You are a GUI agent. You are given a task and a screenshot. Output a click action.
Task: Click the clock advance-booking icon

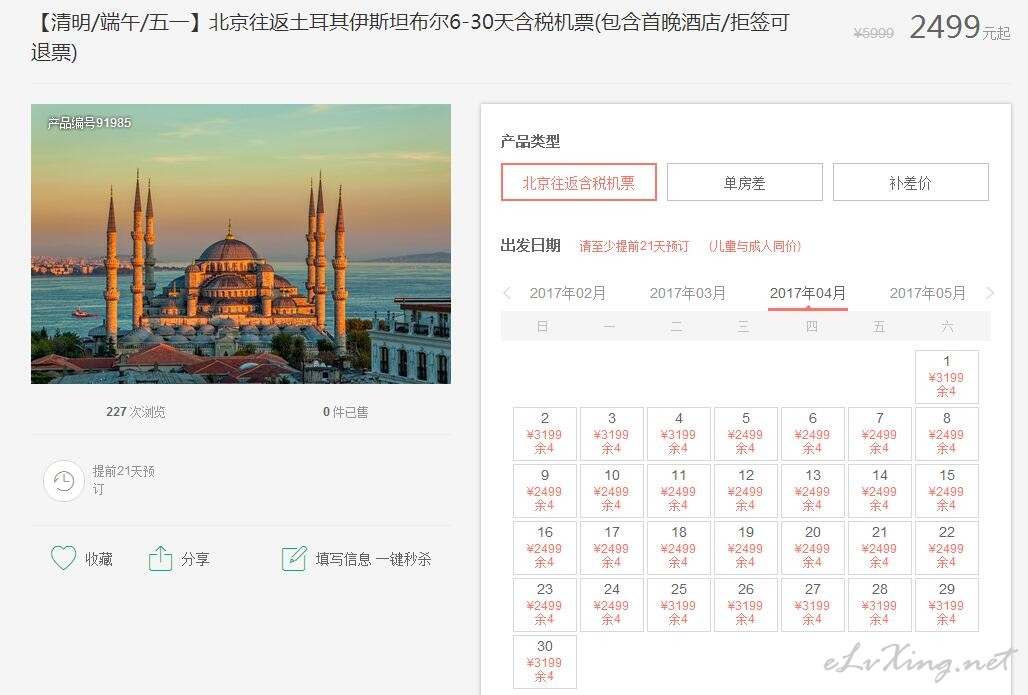pyautogui.click(x=64, y=481)
